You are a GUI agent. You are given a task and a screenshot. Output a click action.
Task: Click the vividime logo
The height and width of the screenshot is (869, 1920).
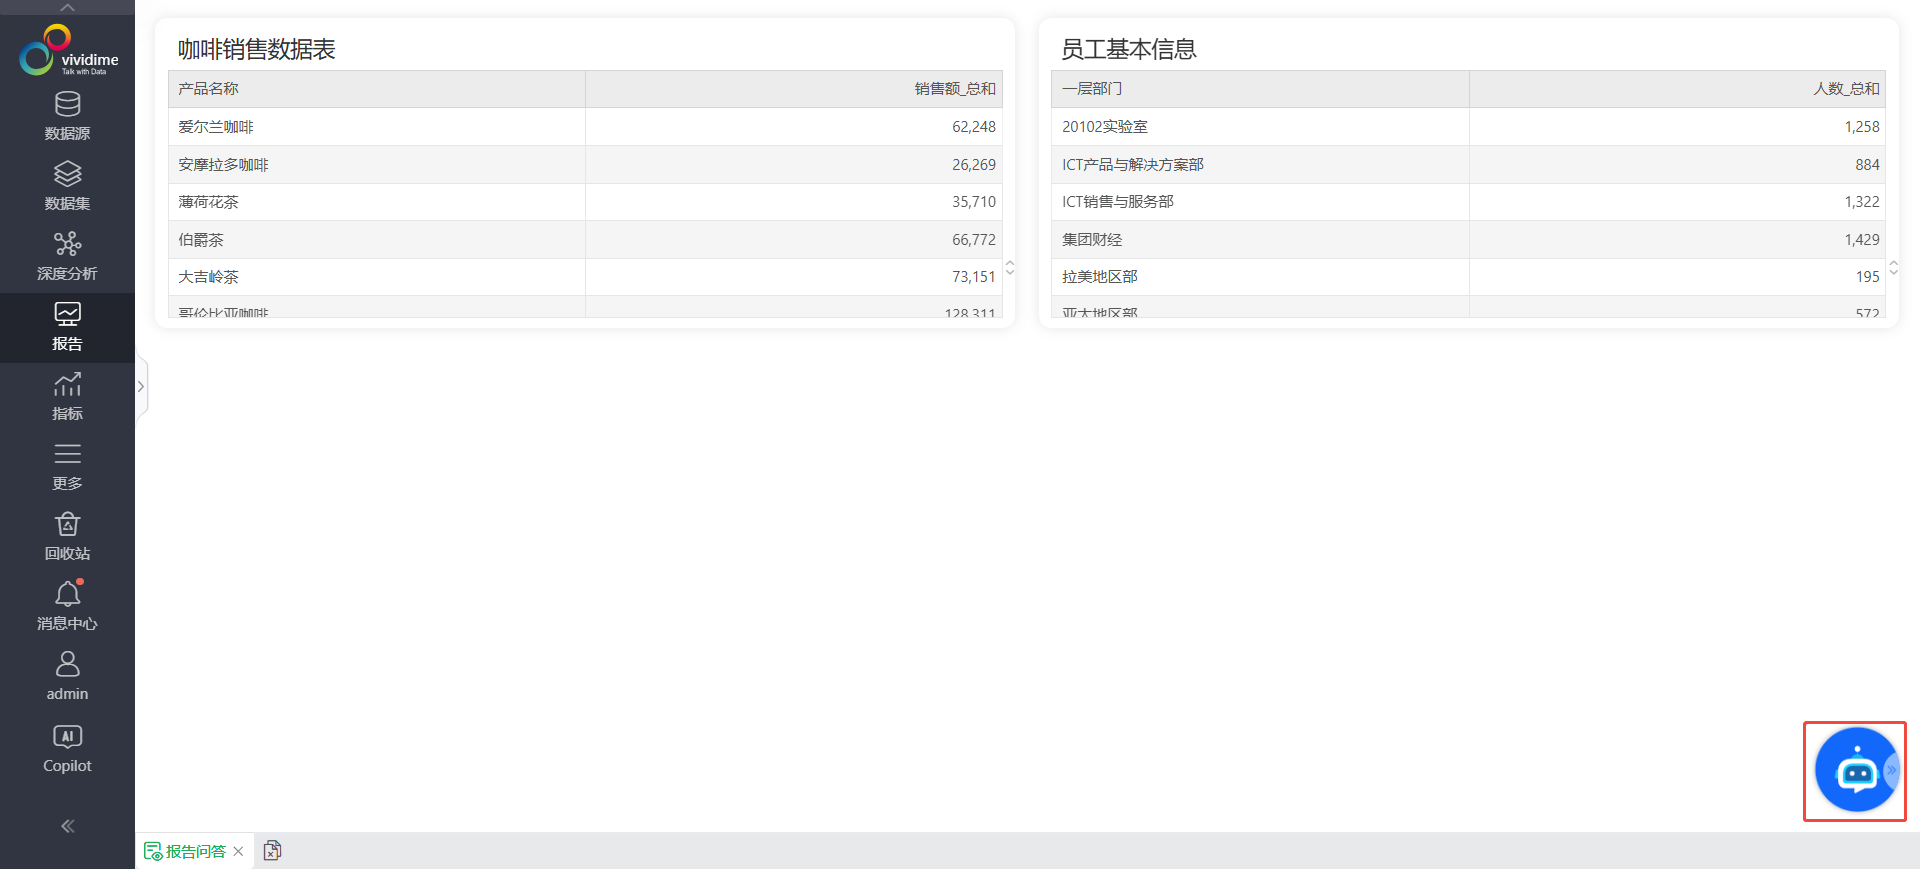point(68,51)
